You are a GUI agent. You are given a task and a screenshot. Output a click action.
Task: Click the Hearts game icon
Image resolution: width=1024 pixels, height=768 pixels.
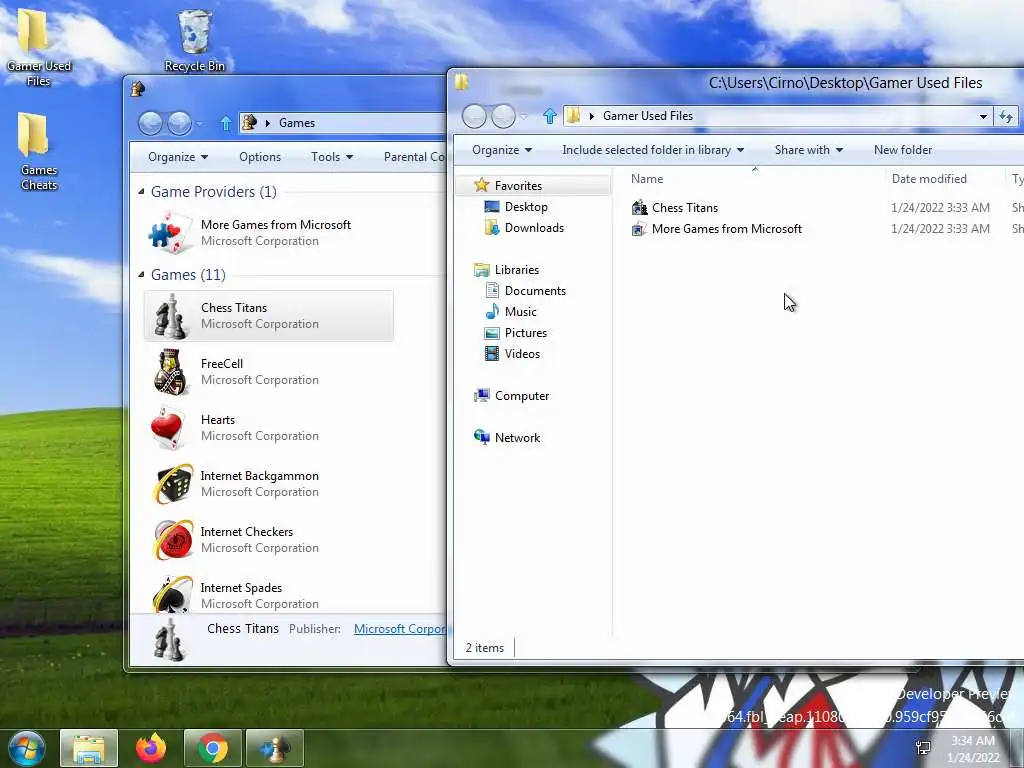tap(168, 428)
